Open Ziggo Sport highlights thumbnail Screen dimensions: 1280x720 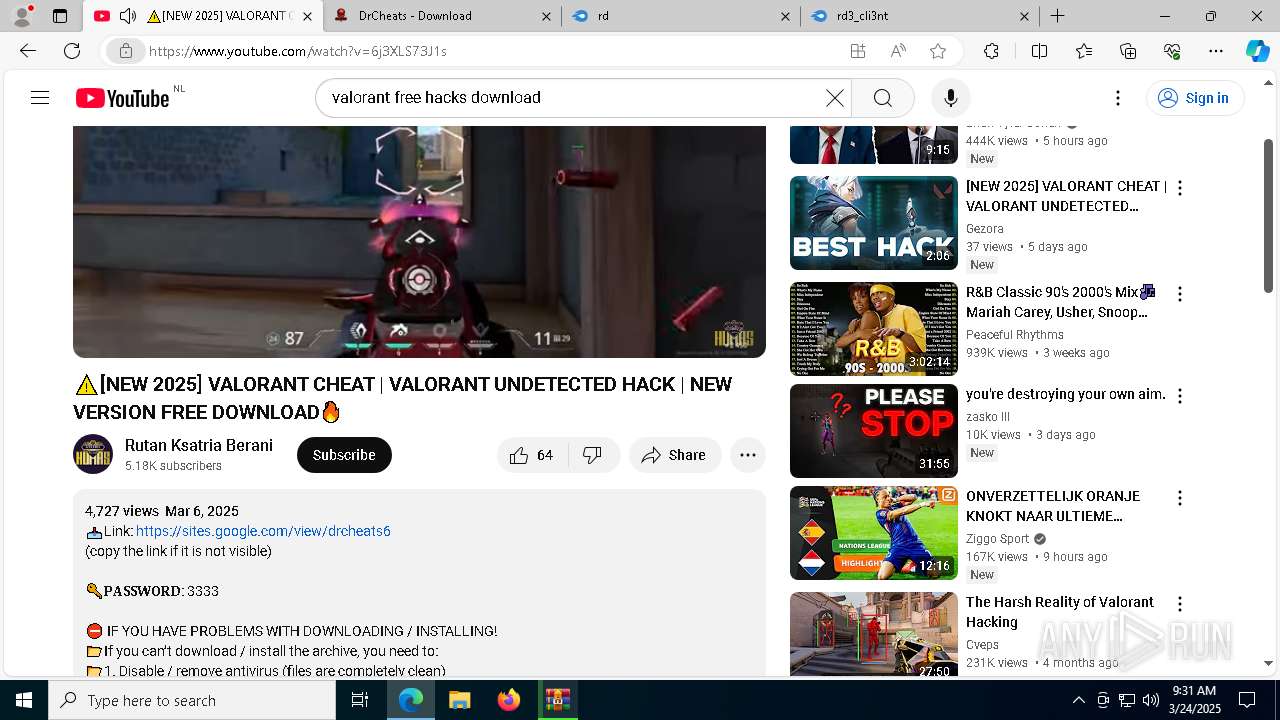874,533
